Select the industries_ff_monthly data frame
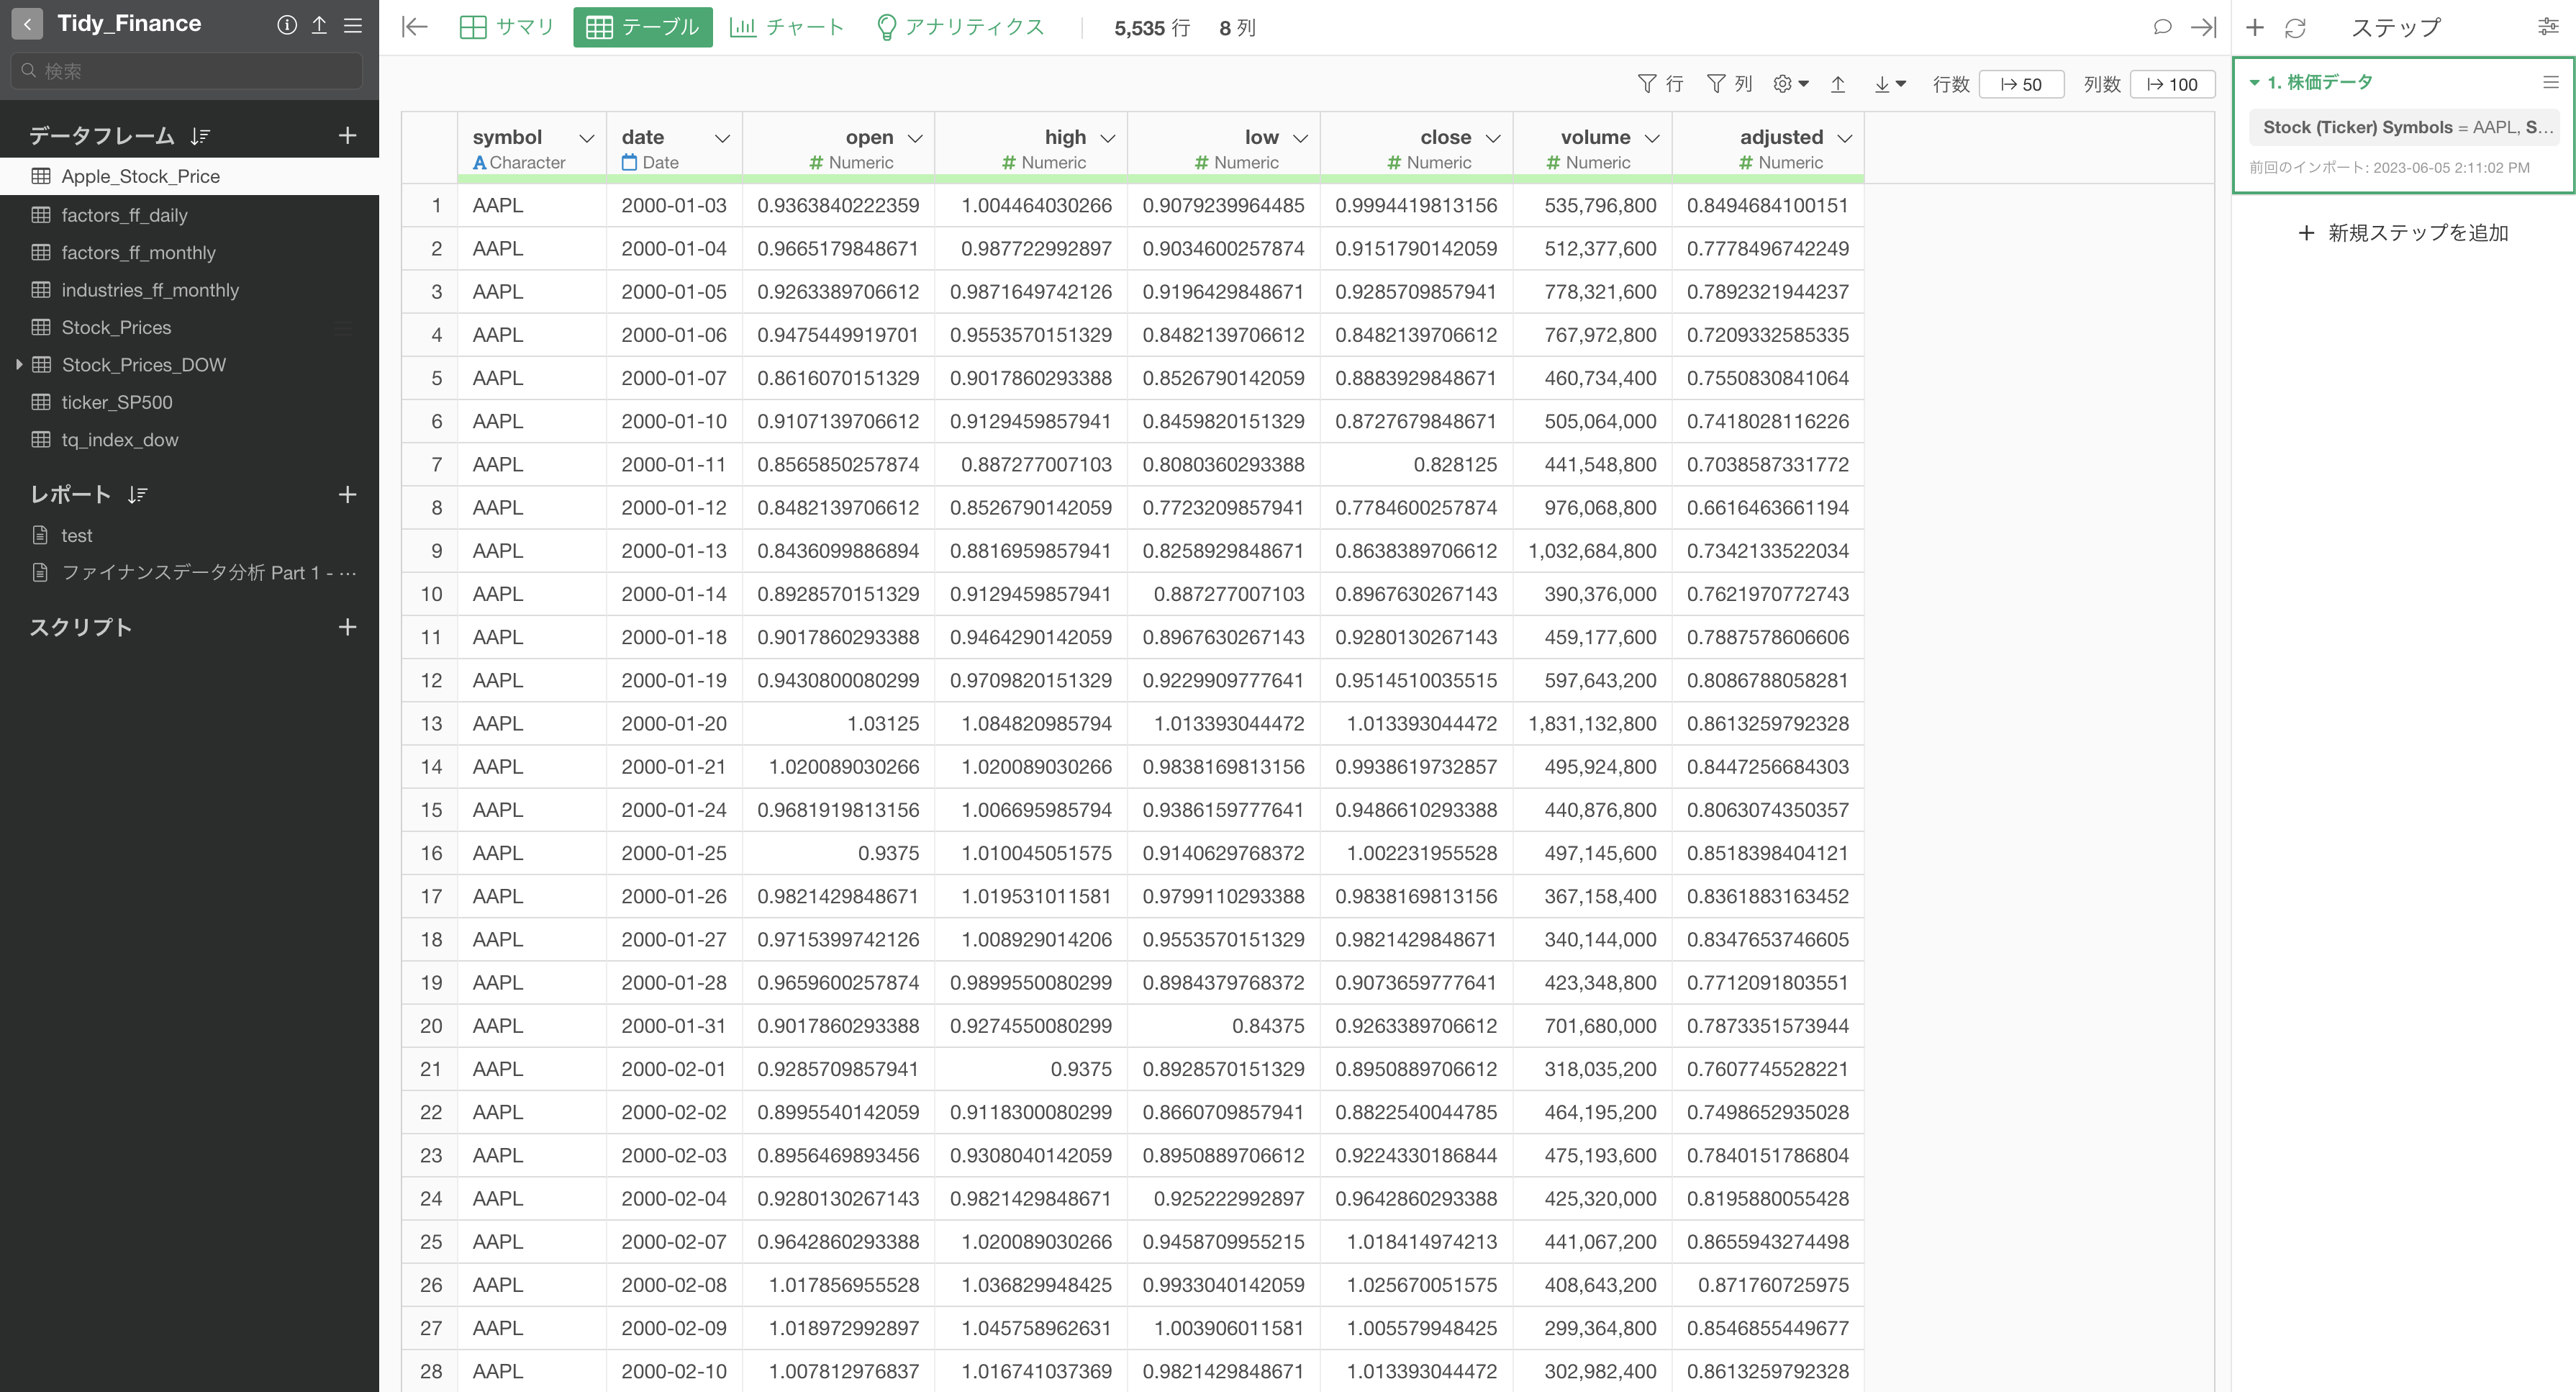Viewport: 2576px width, 1392px height. [189, 290]
